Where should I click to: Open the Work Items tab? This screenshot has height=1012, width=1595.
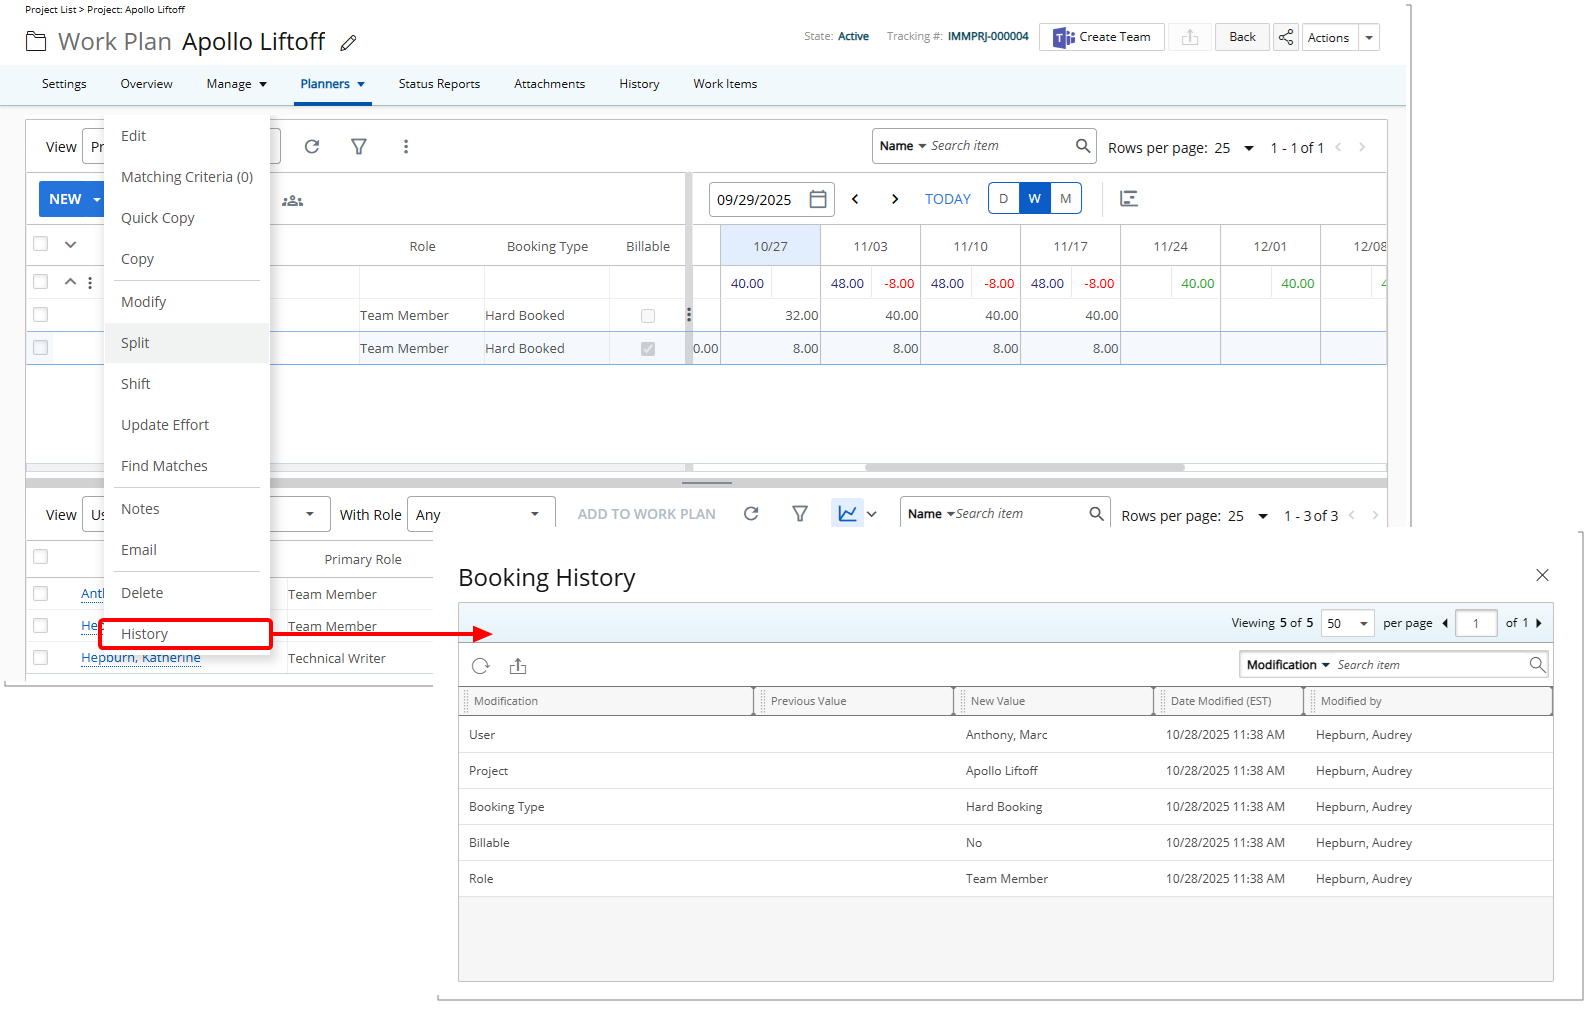725,84
